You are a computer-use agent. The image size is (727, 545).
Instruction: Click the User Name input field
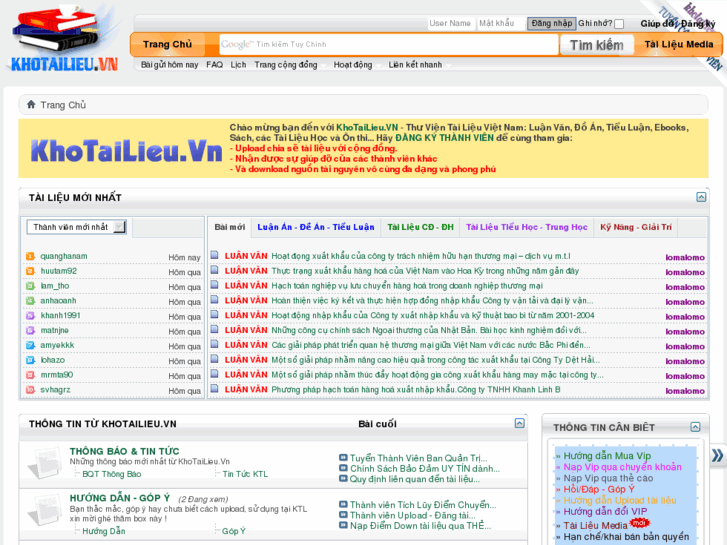451,24
